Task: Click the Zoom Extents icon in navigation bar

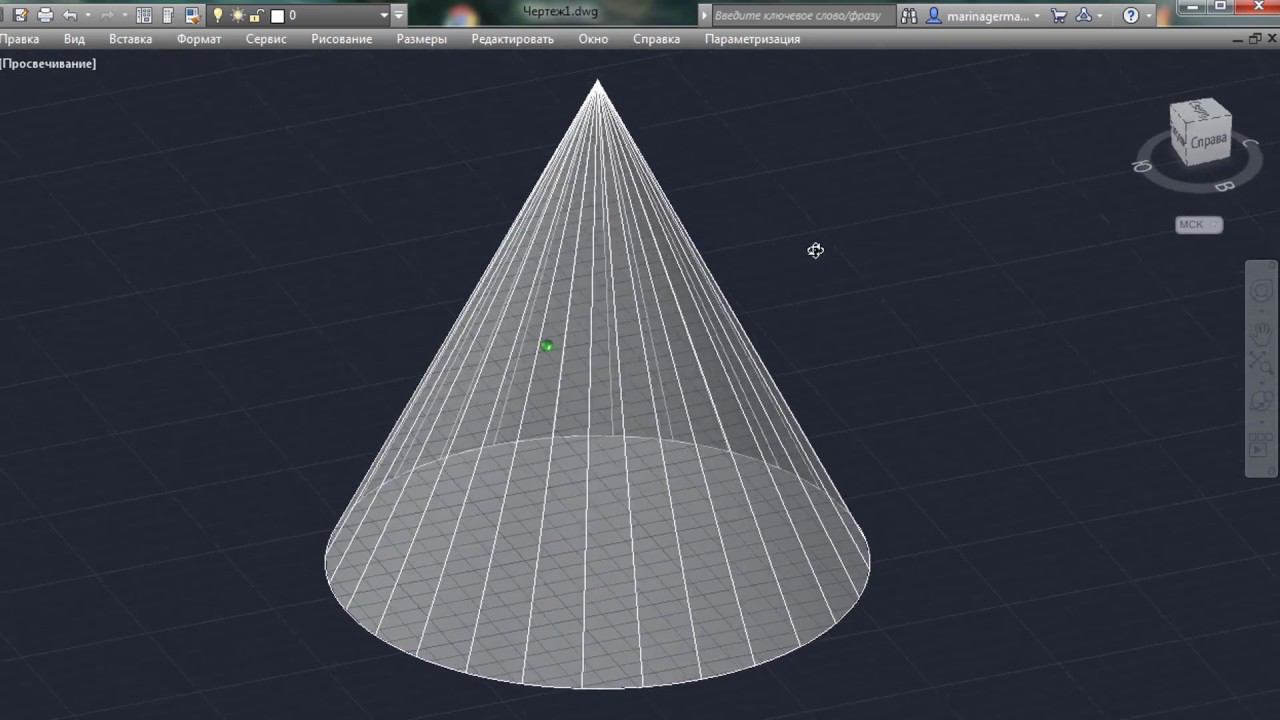Action: [1261, 364]
